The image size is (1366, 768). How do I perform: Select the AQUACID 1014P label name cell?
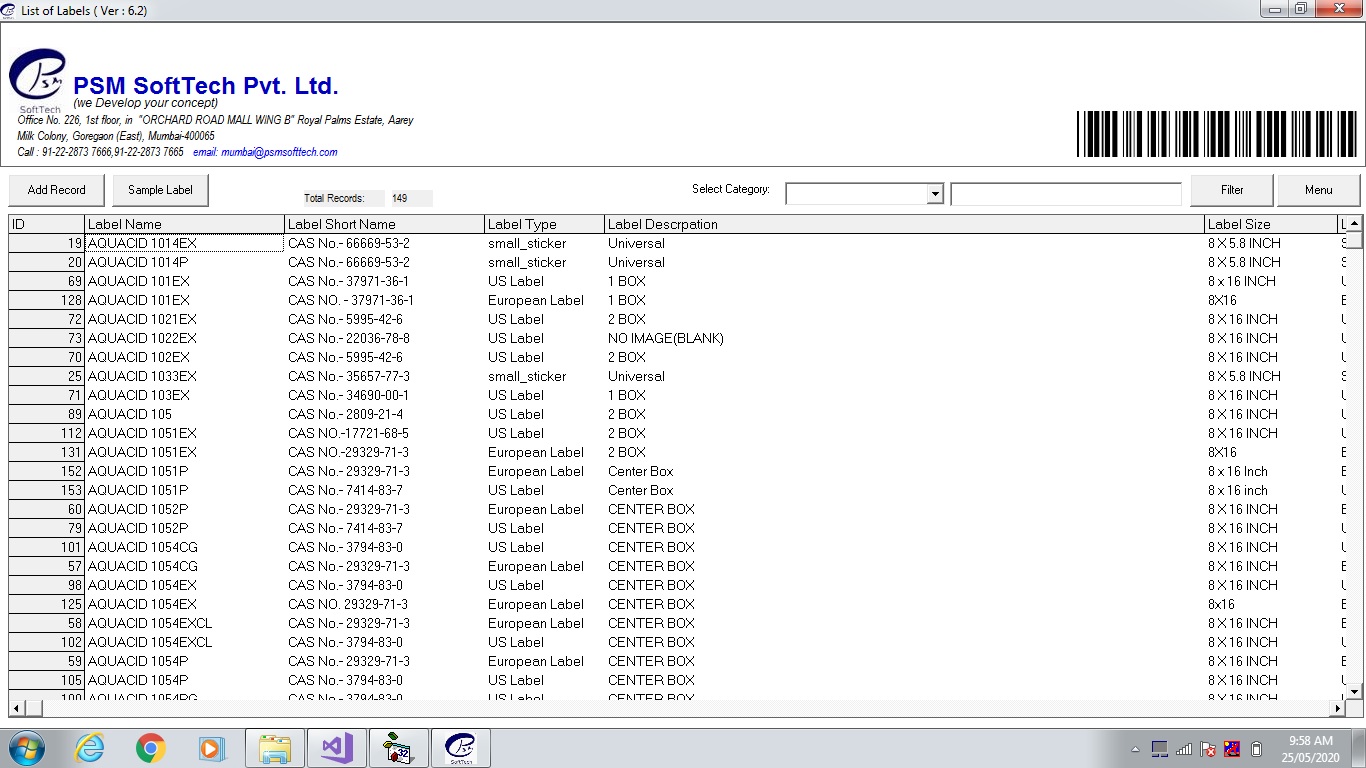pos(185,262)
